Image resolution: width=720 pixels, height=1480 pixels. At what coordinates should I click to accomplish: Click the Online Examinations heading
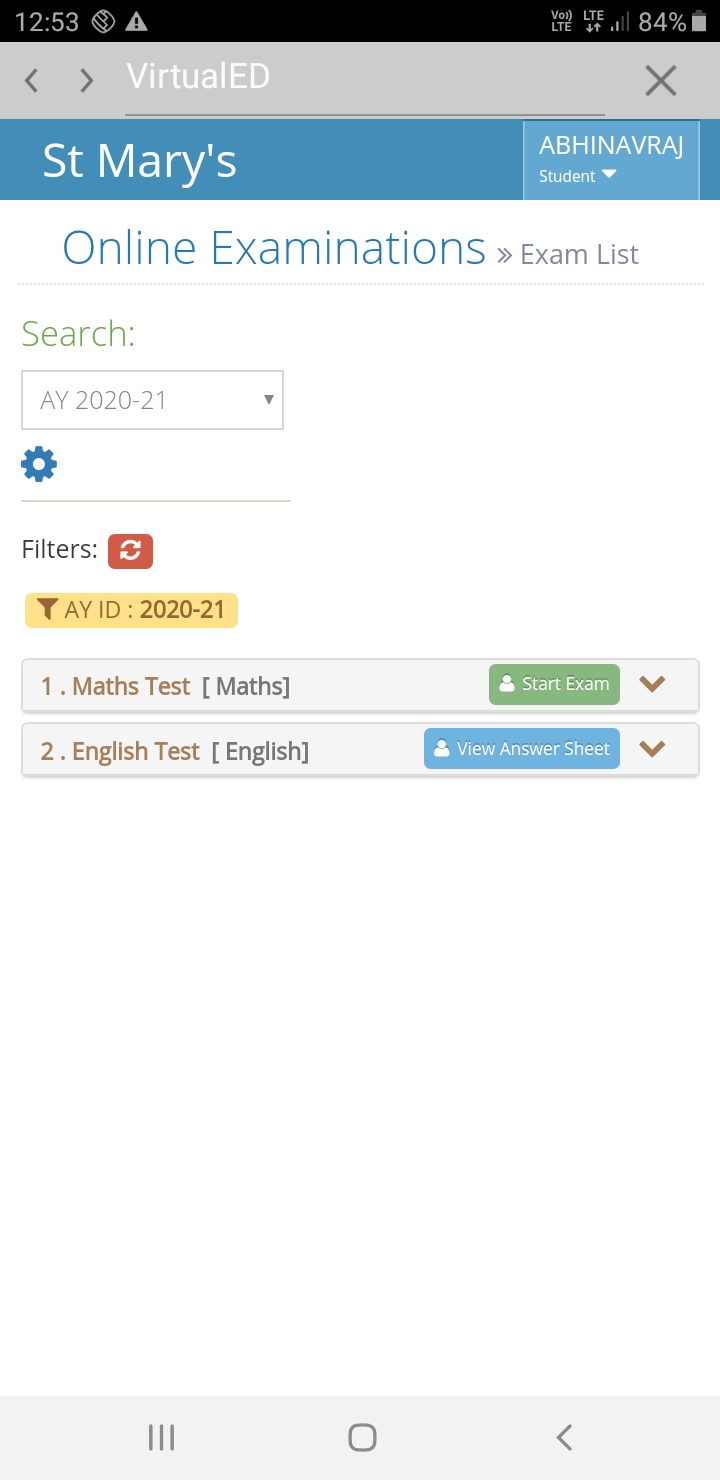274,247
